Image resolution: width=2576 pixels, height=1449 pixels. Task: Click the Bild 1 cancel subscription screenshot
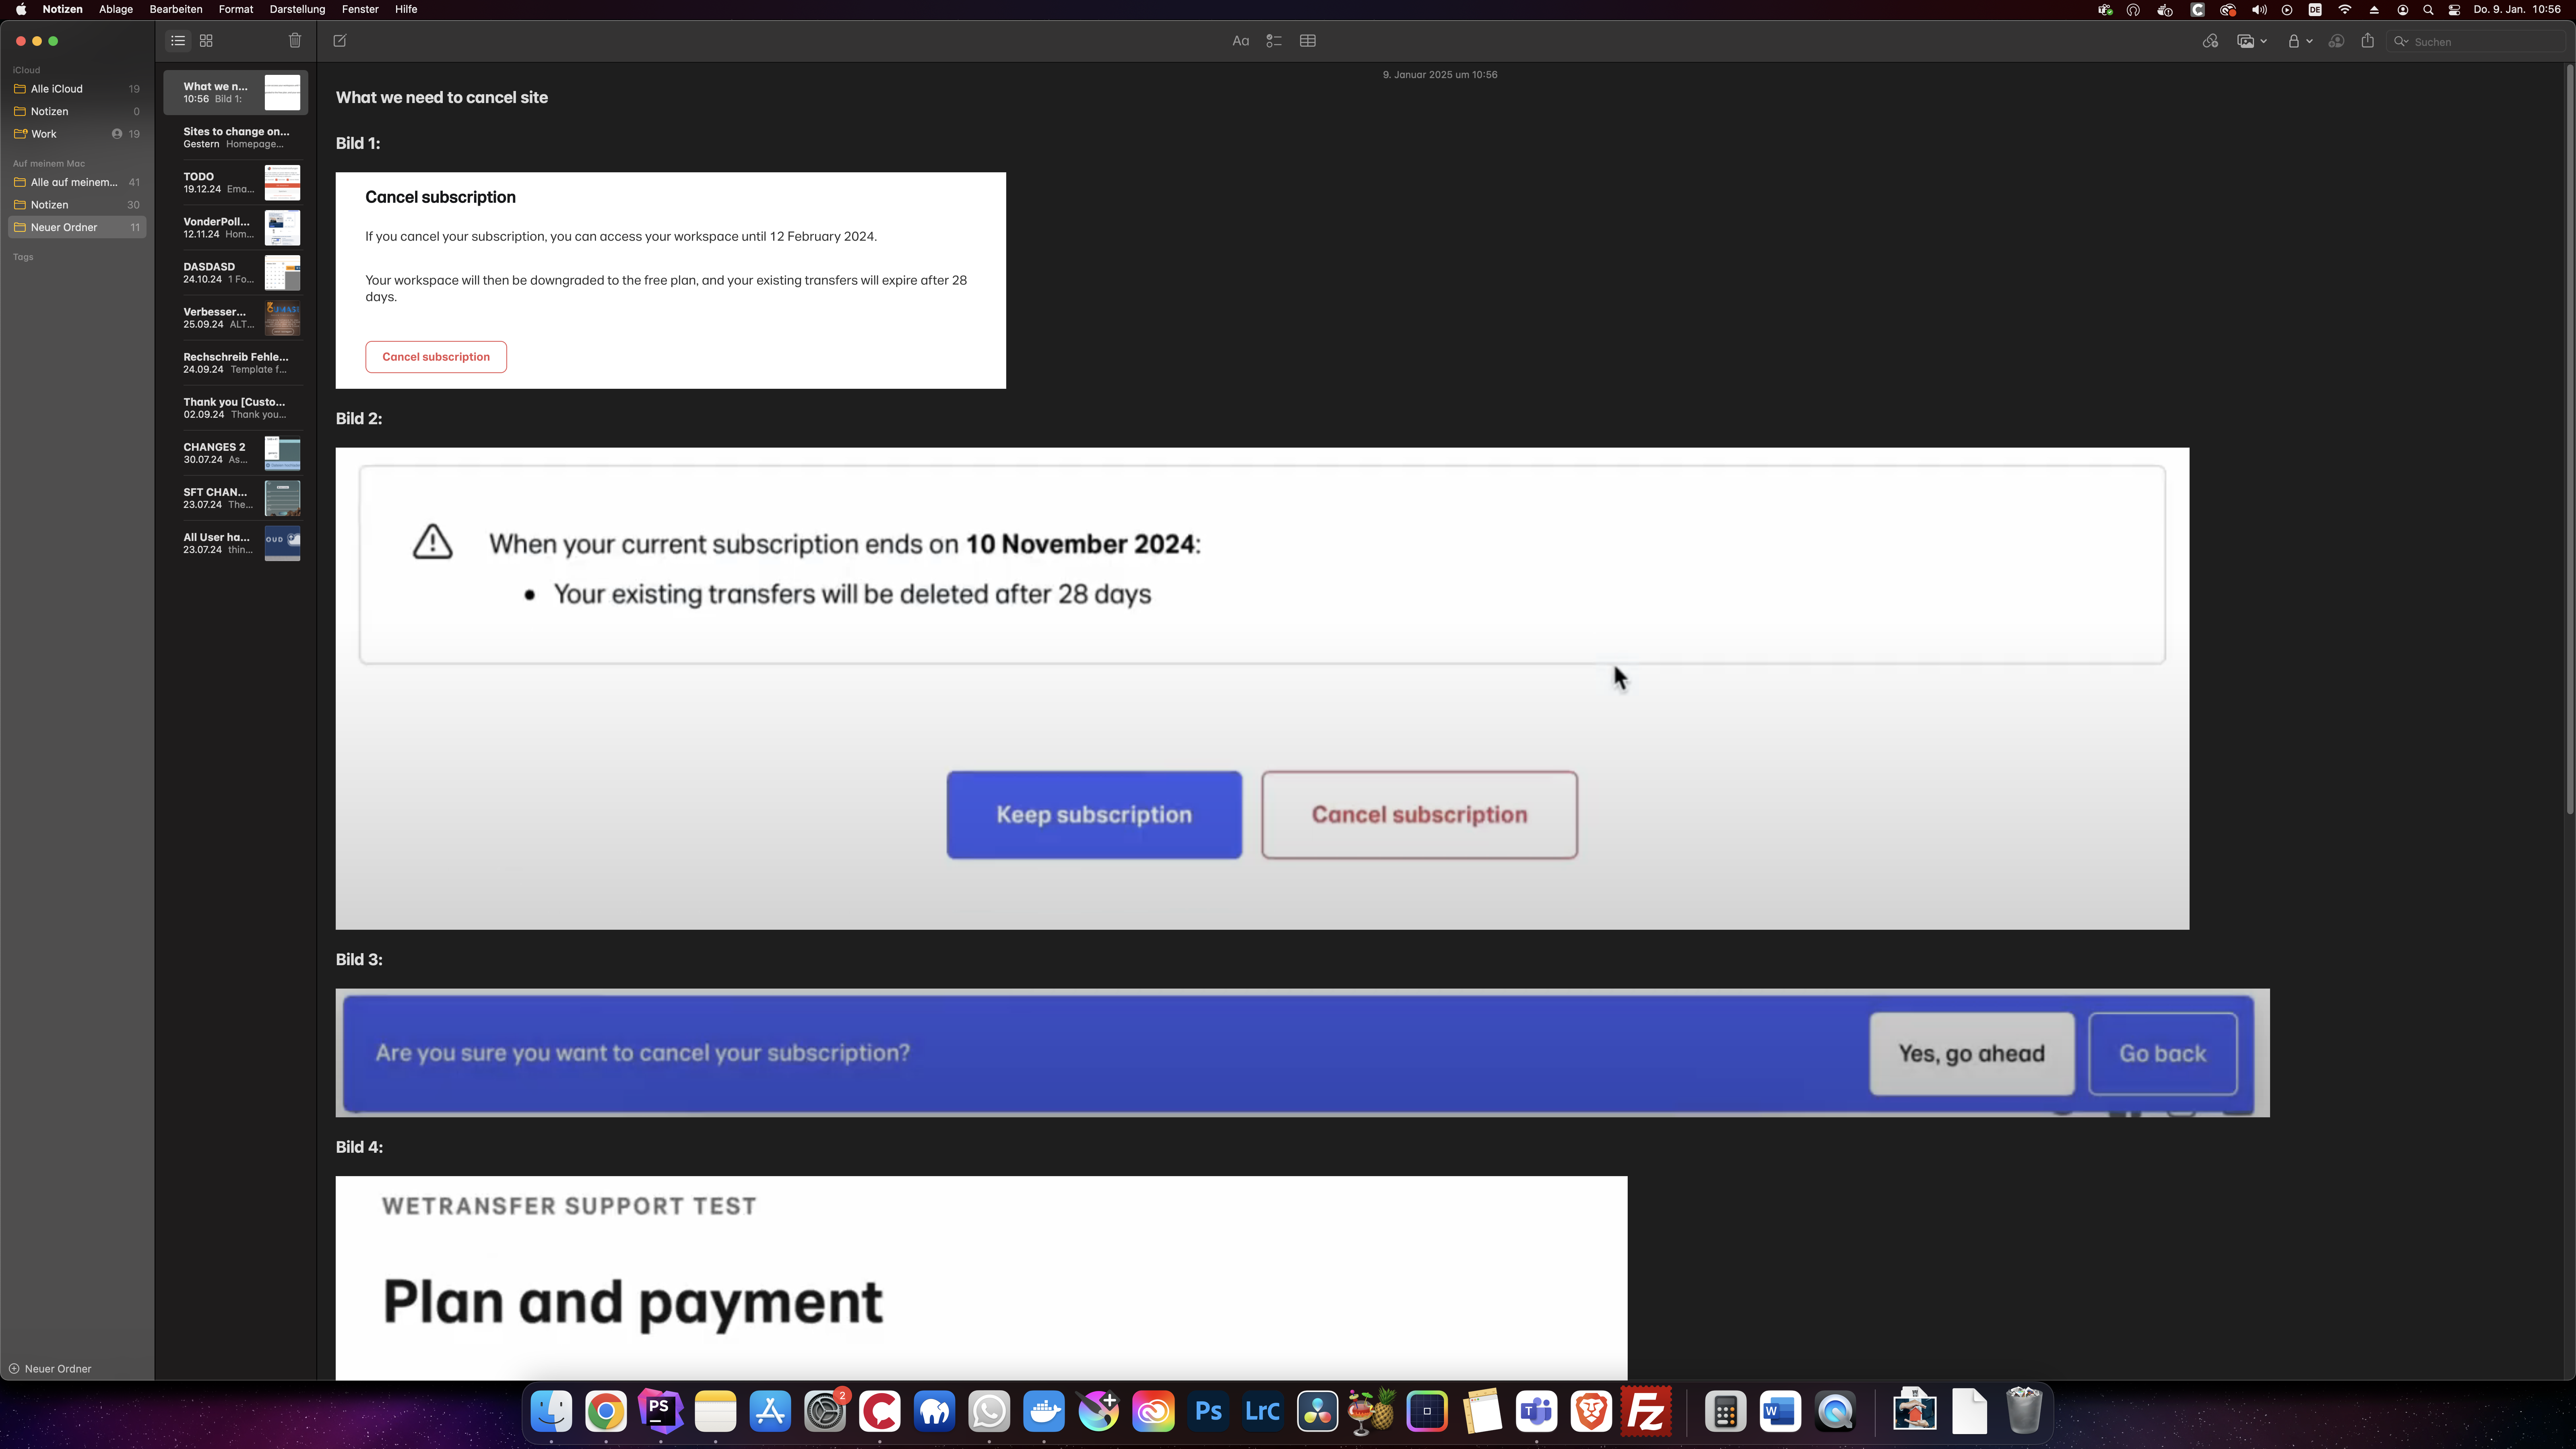point(671,280)
